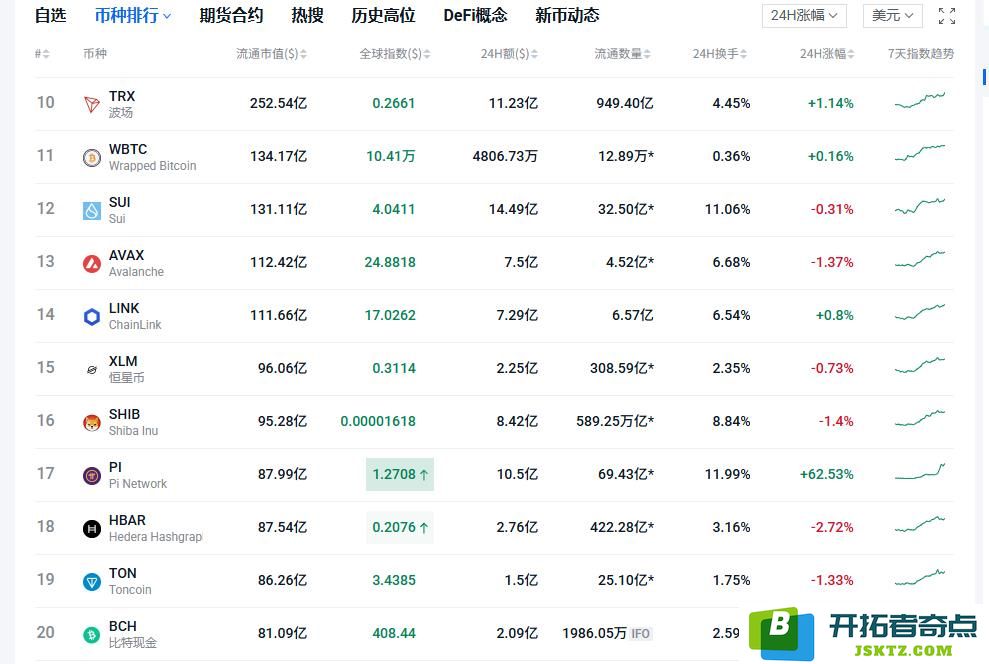Sort by 全球指数($) column header

coord(395,54)
